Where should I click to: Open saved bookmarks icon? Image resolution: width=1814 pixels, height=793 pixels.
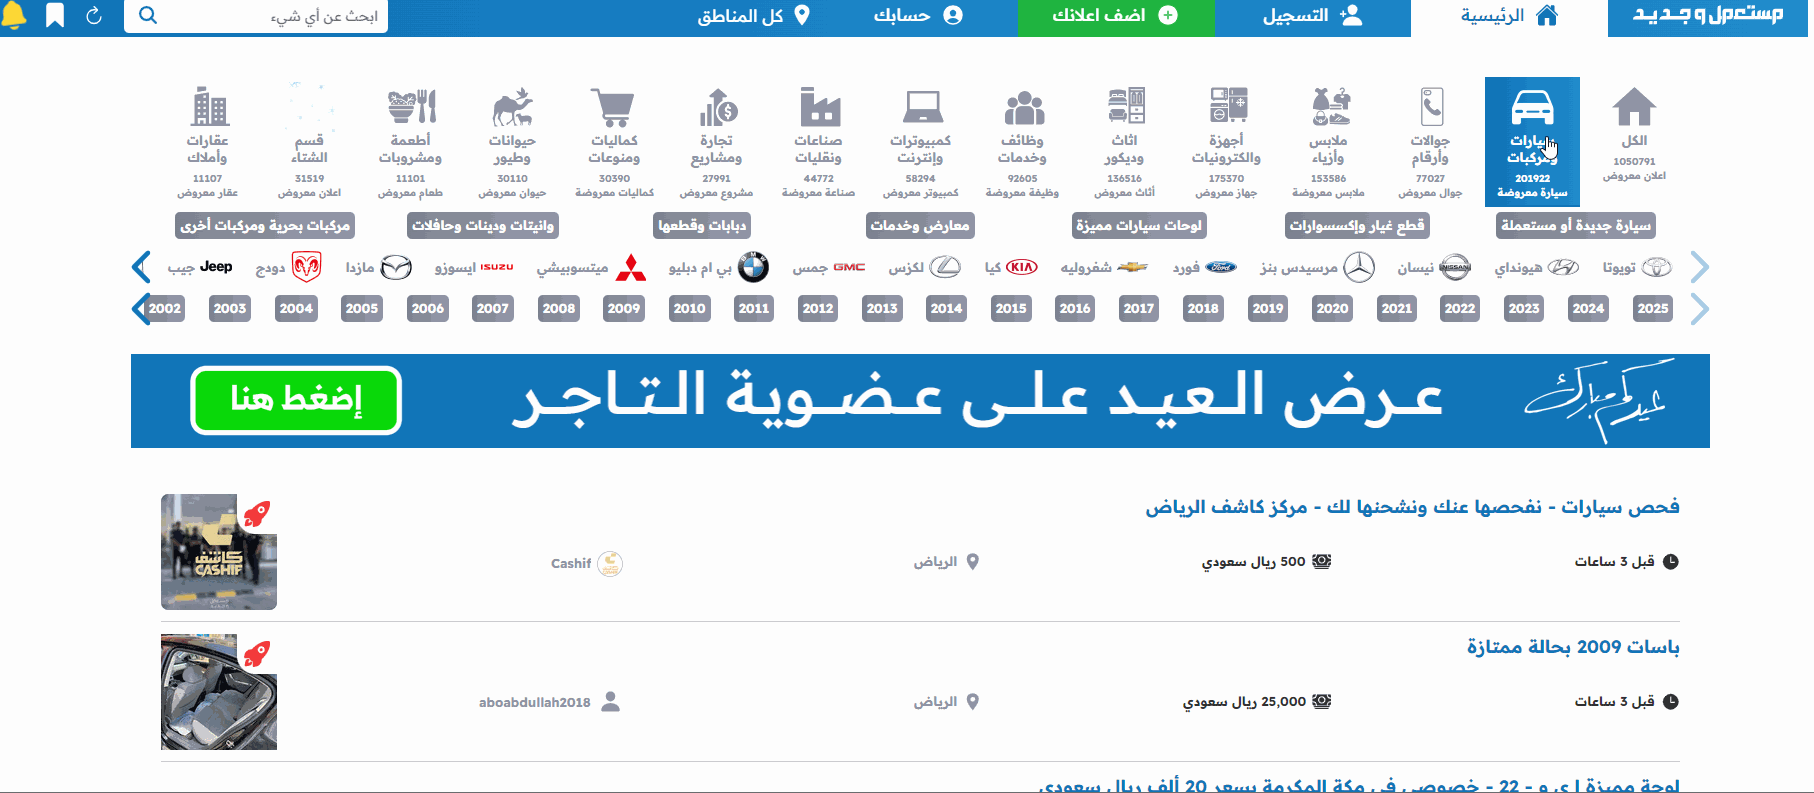pos(55,16)
